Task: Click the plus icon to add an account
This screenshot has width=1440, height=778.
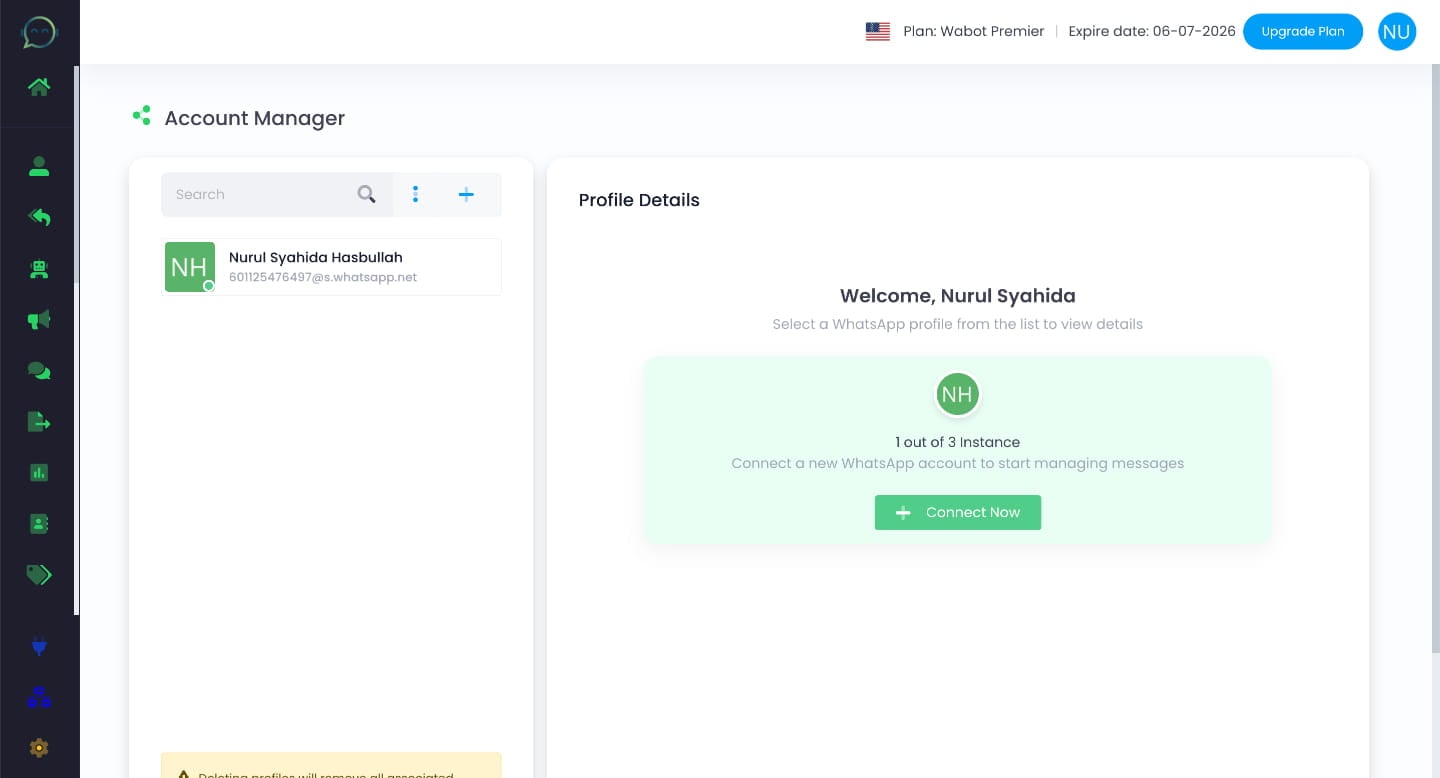Action: pyautogui.click(x=466, y=194)
